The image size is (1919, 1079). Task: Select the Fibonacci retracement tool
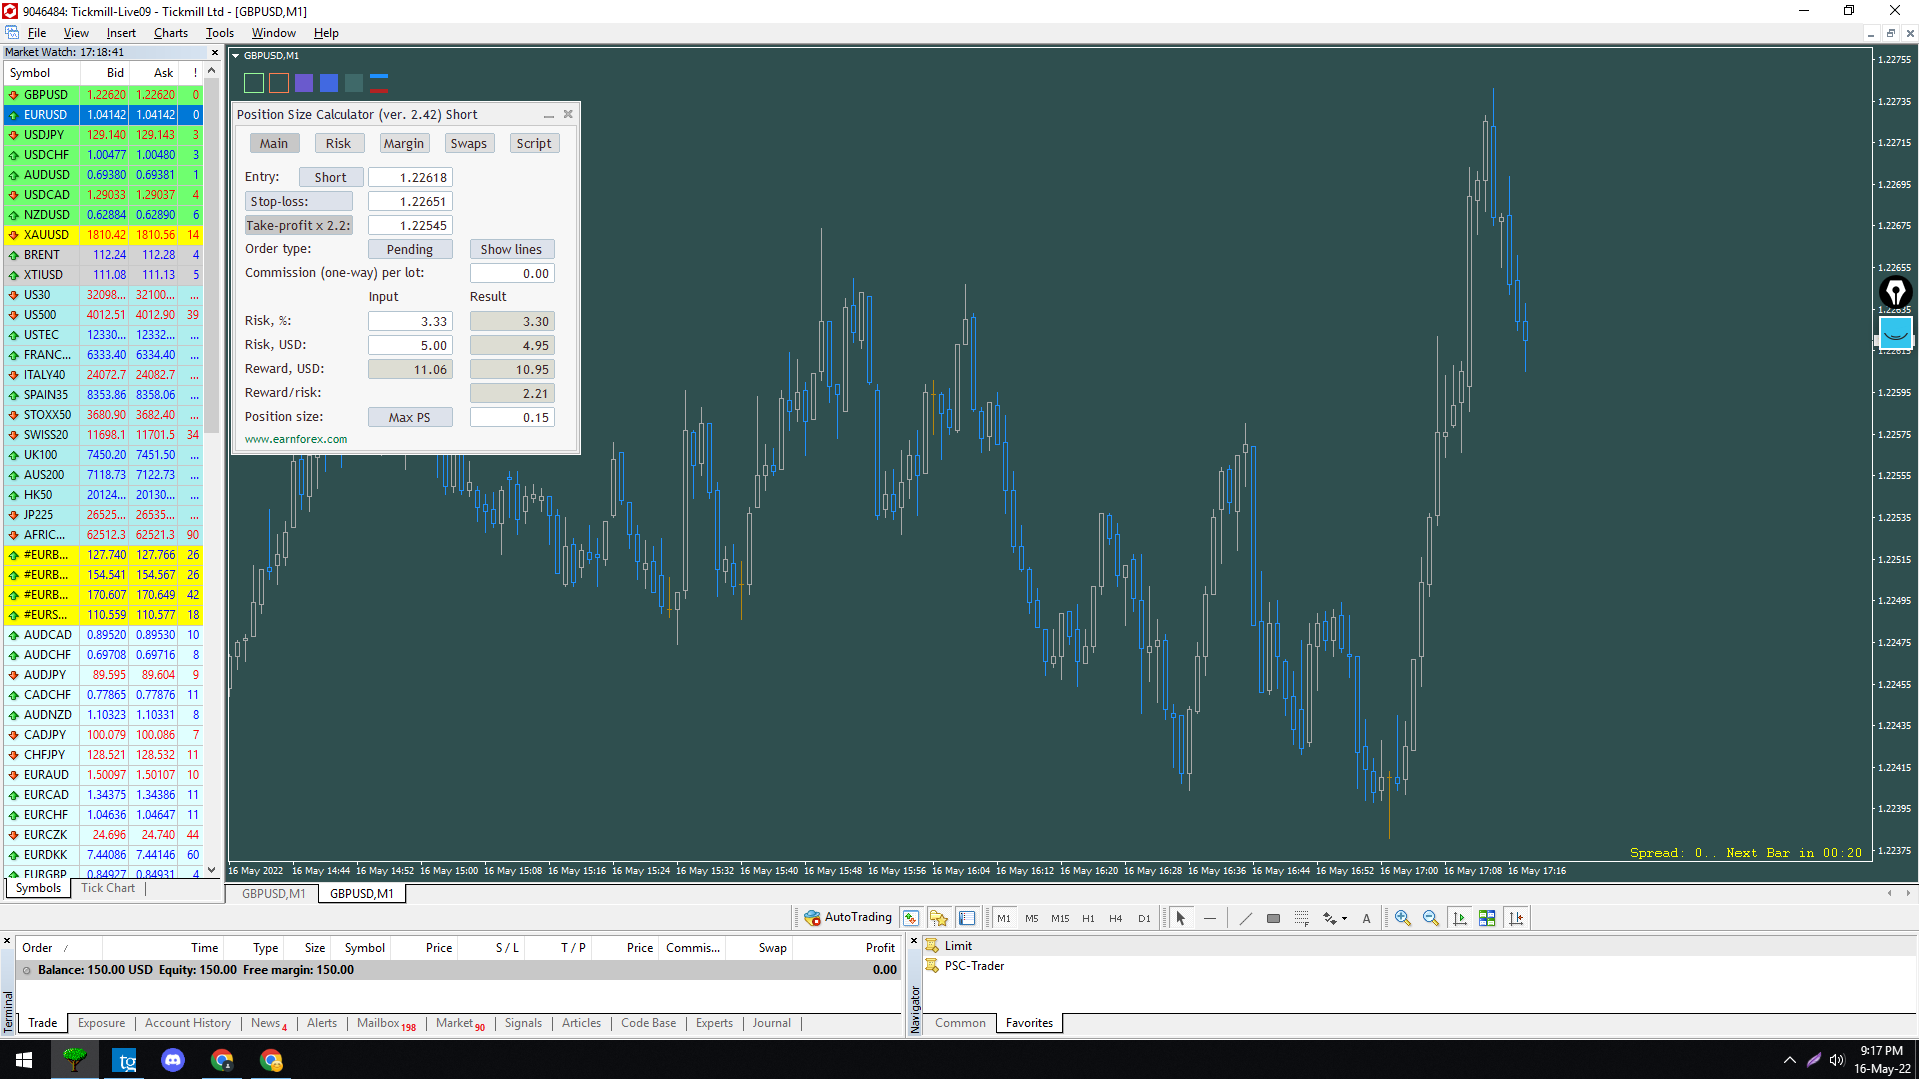tap(1301, 917)
